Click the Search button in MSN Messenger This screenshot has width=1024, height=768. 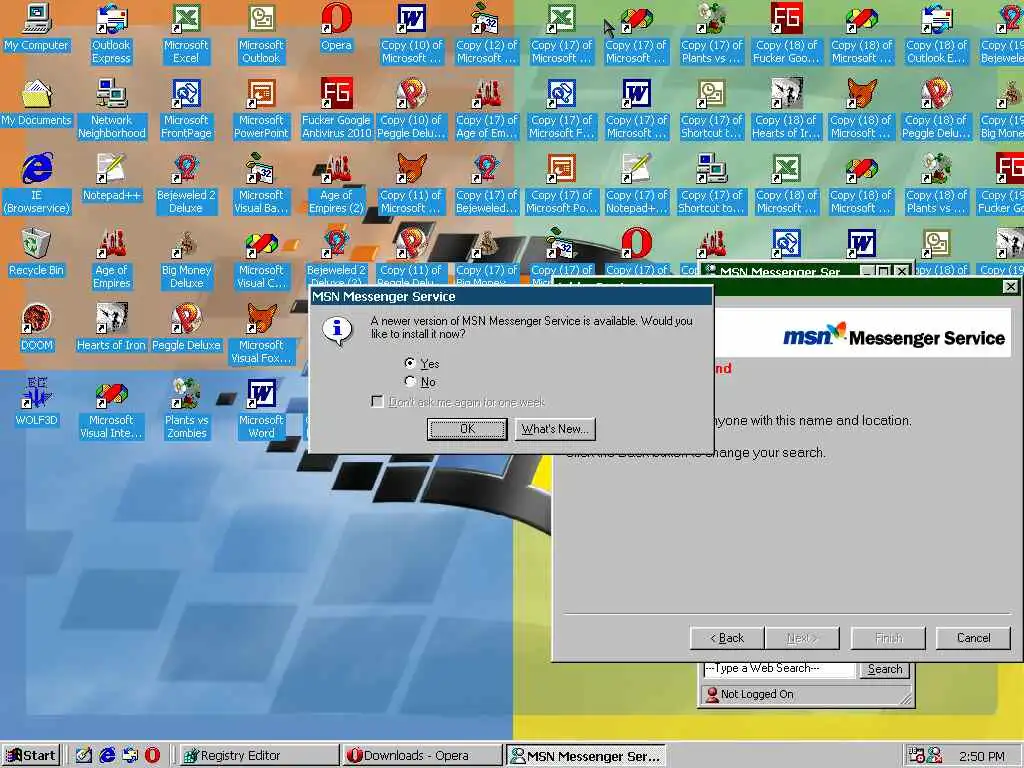point(885,669)
